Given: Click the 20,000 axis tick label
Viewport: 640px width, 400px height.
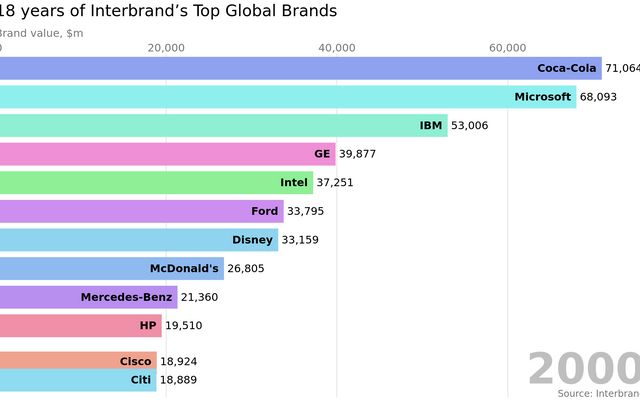Looking at the screenshot, I should pyautogui.click(x=166, y=48).
